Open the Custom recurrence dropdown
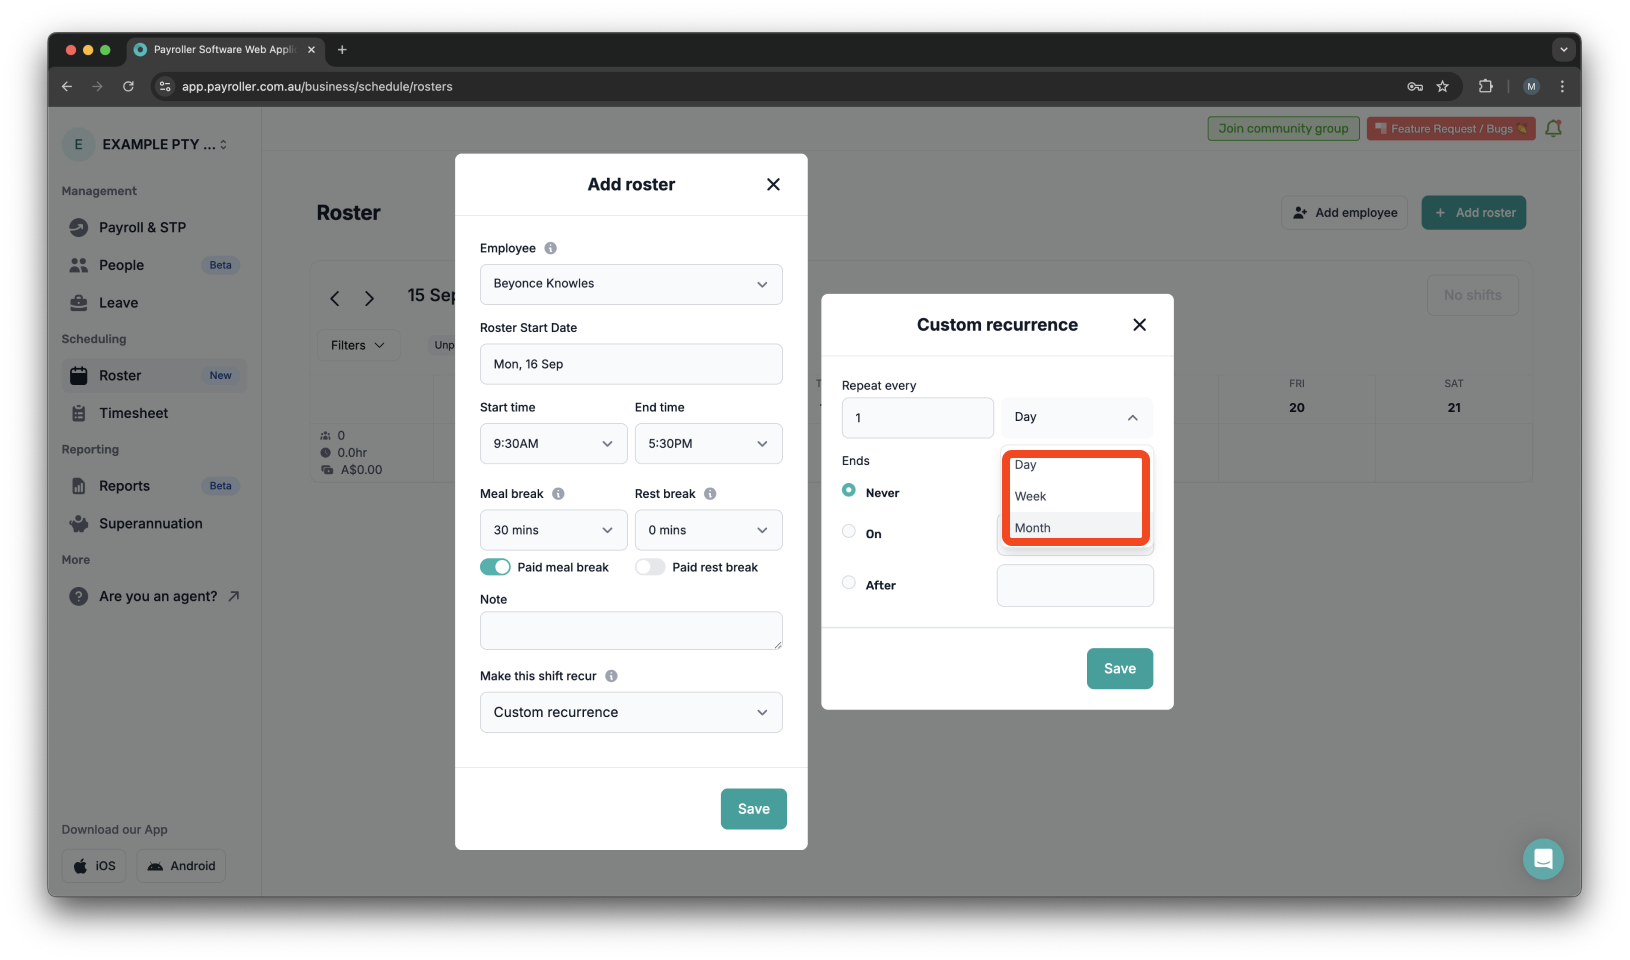This screenshot has height=960, width=1630. pos(631,712)
